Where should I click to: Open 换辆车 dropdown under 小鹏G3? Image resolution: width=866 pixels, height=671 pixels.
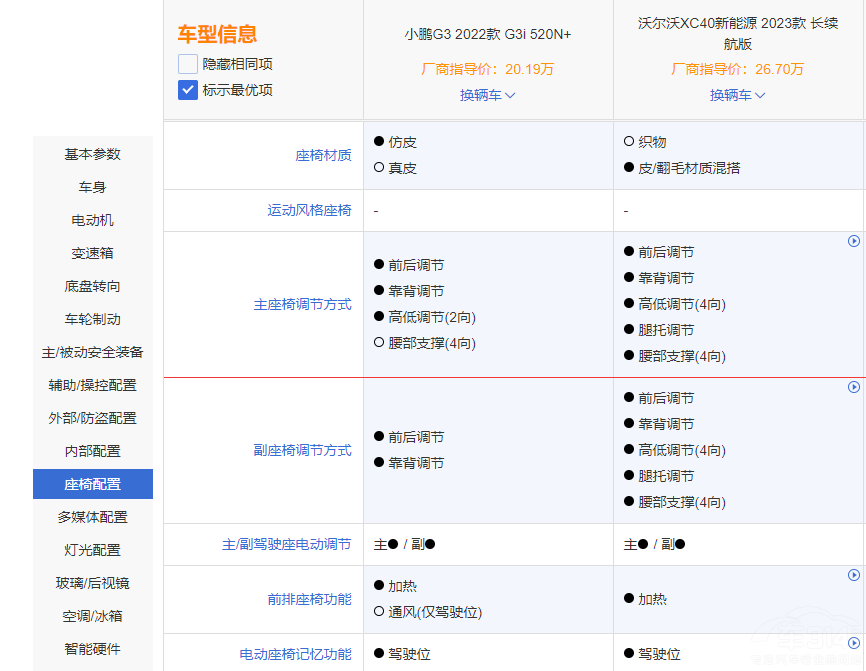coord(487,95)
